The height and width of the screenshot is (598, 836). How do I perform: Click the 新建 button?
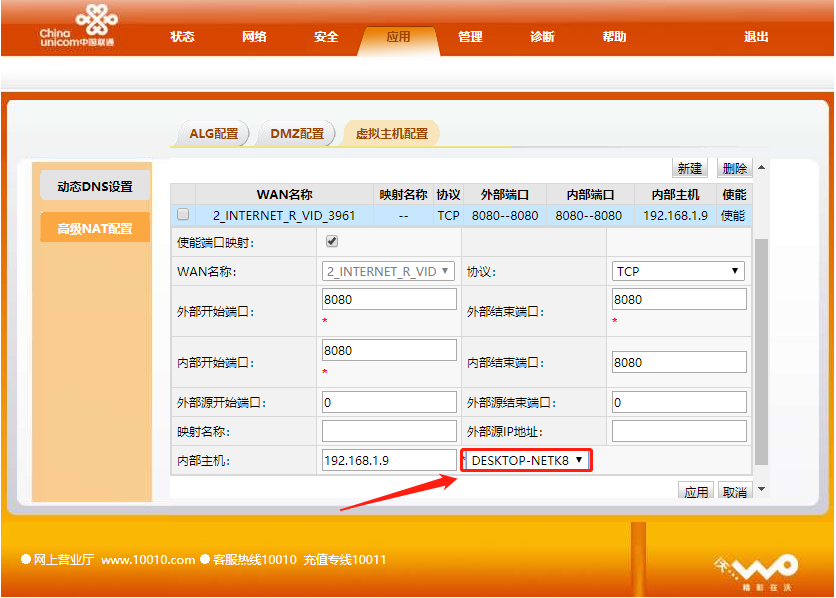tap(689, 168)
